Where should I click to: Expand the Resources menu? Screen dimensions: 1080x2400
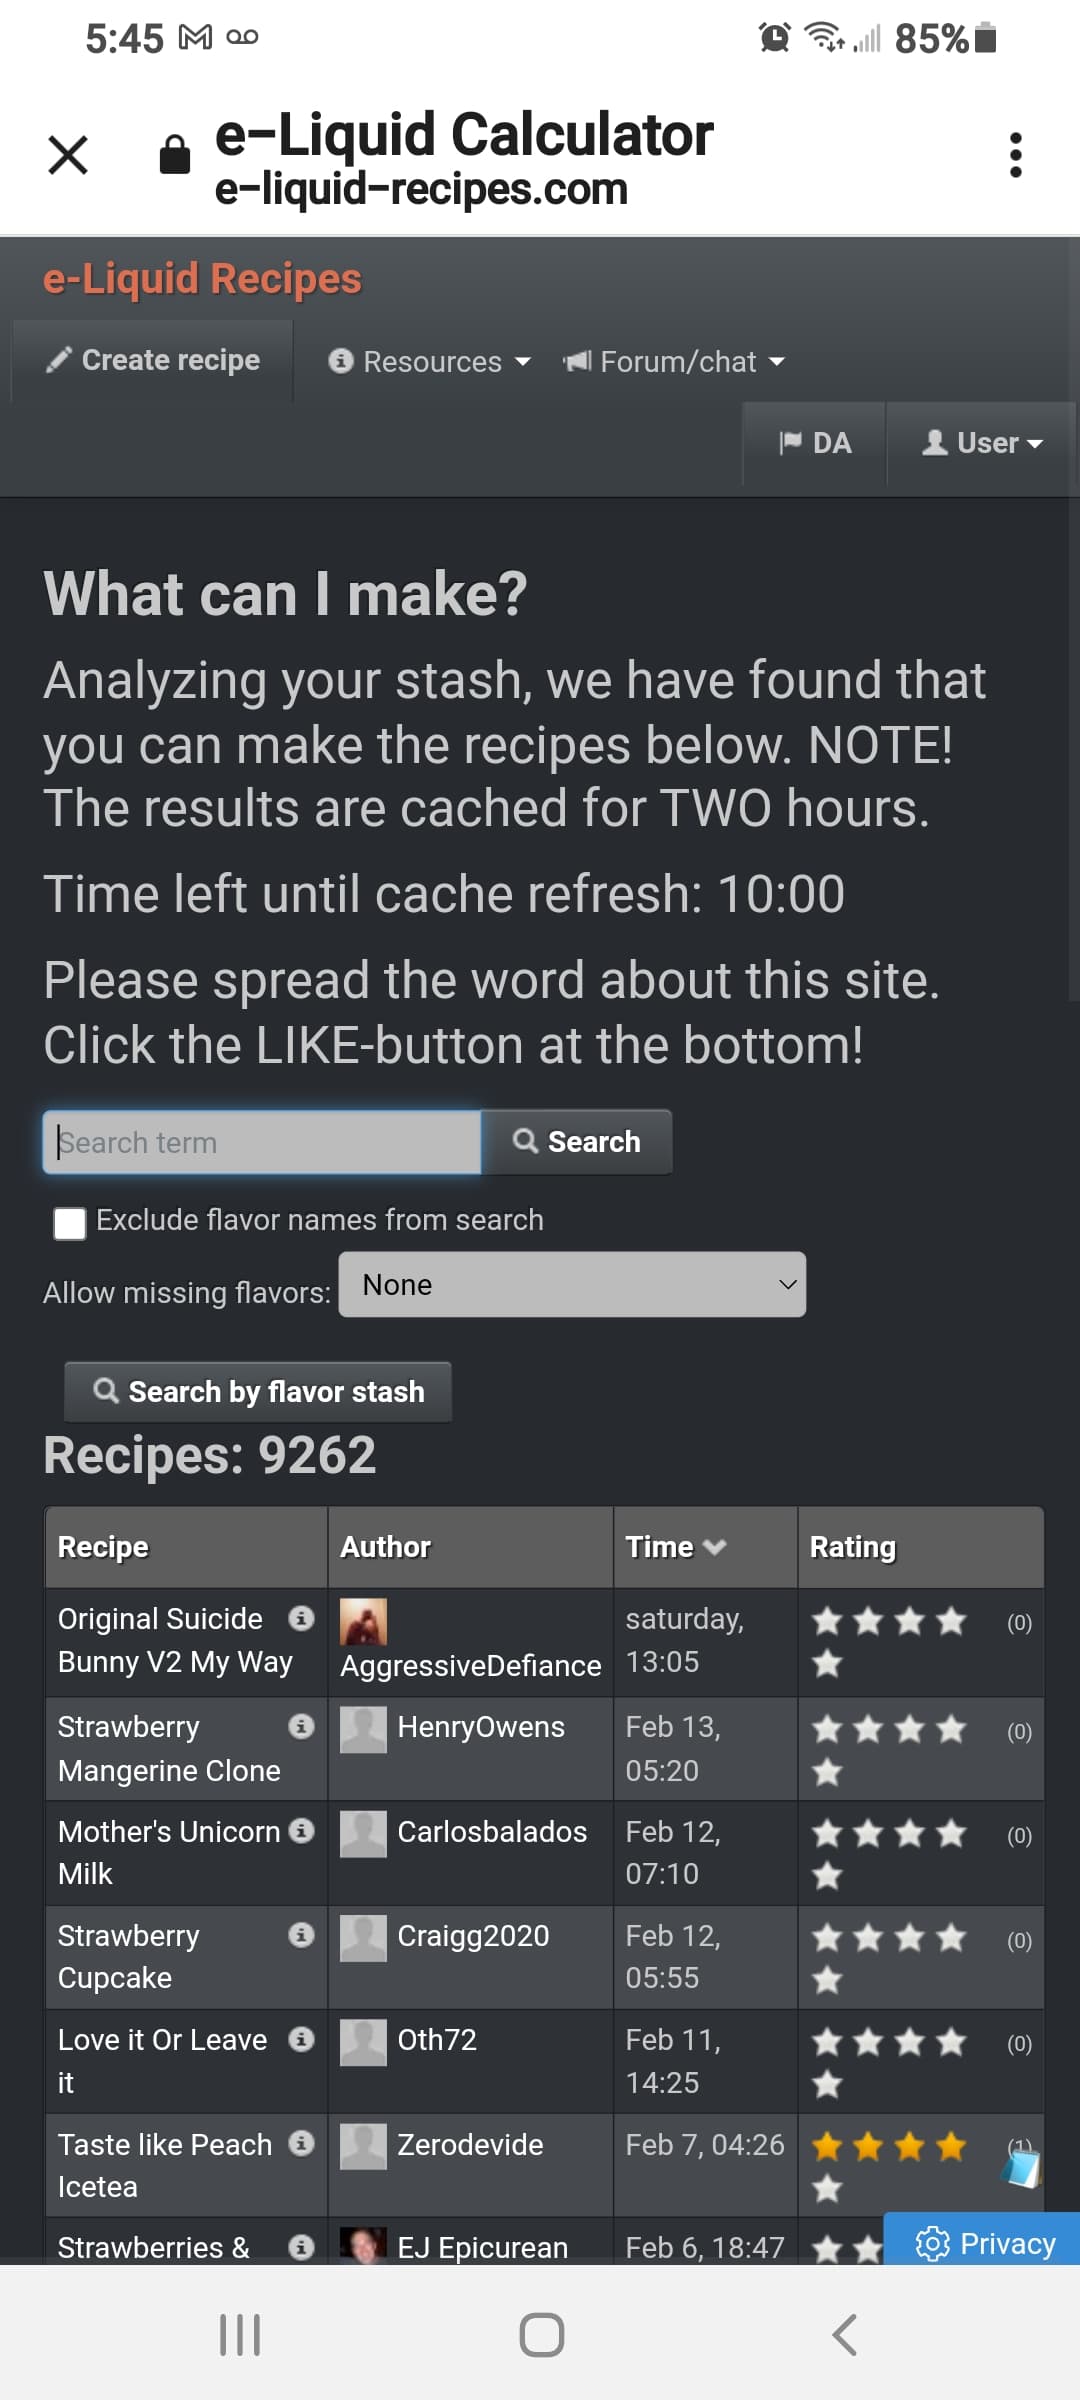(430, 361)
